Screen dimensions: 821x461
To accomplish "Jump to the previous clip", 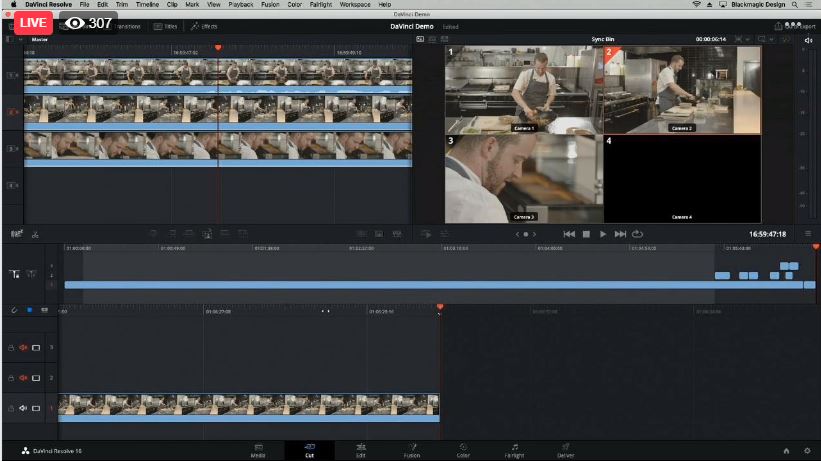I will coord(569,234).
